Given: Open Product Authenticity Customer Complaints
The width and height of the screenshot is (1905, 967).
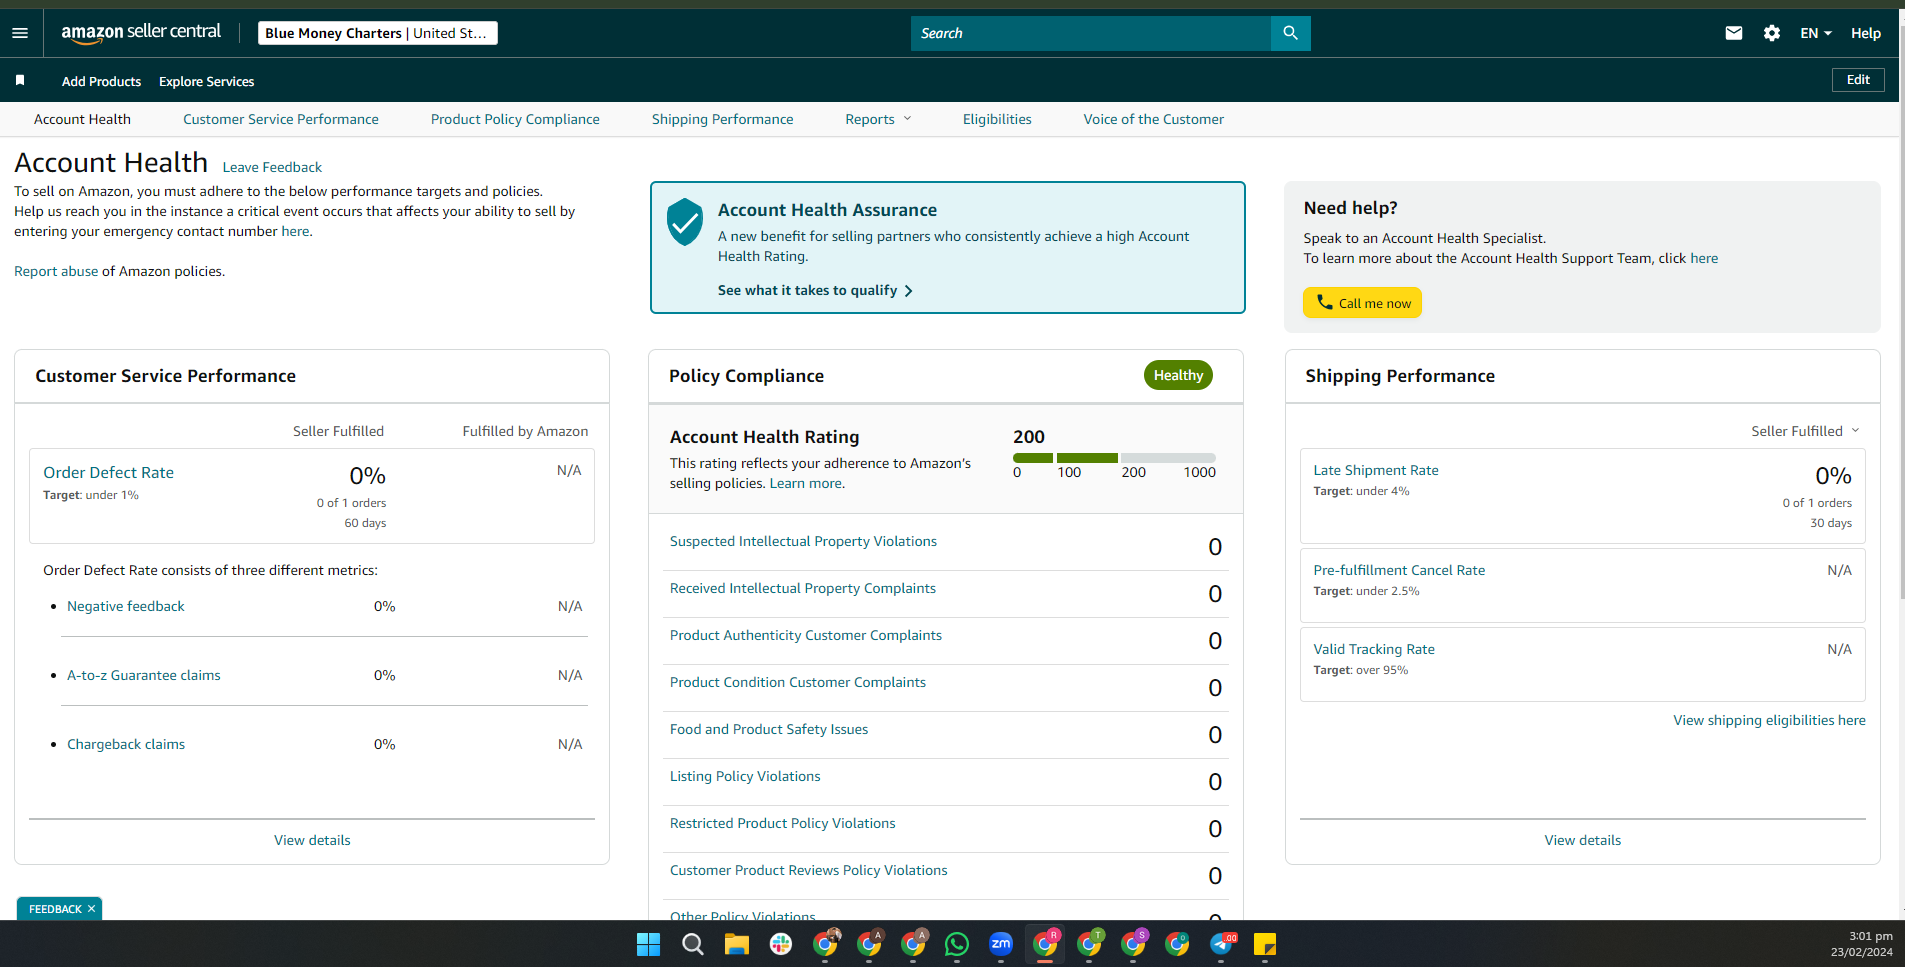Looking at the screenshot, I should 806,635.
